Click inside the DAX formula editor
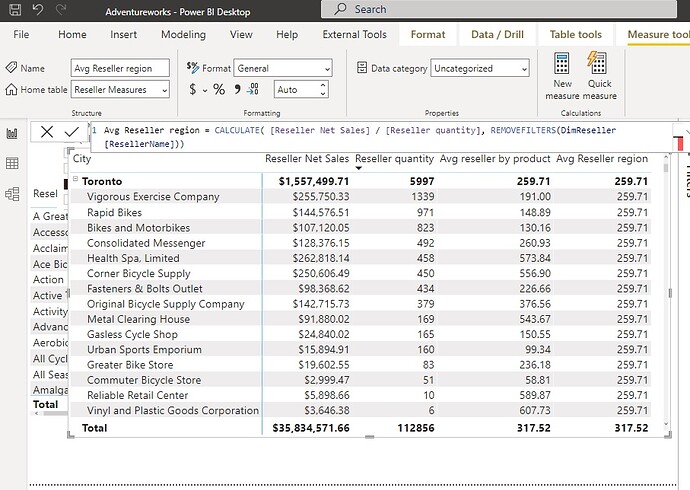This screenshot has height=490, width=690. 381,137
